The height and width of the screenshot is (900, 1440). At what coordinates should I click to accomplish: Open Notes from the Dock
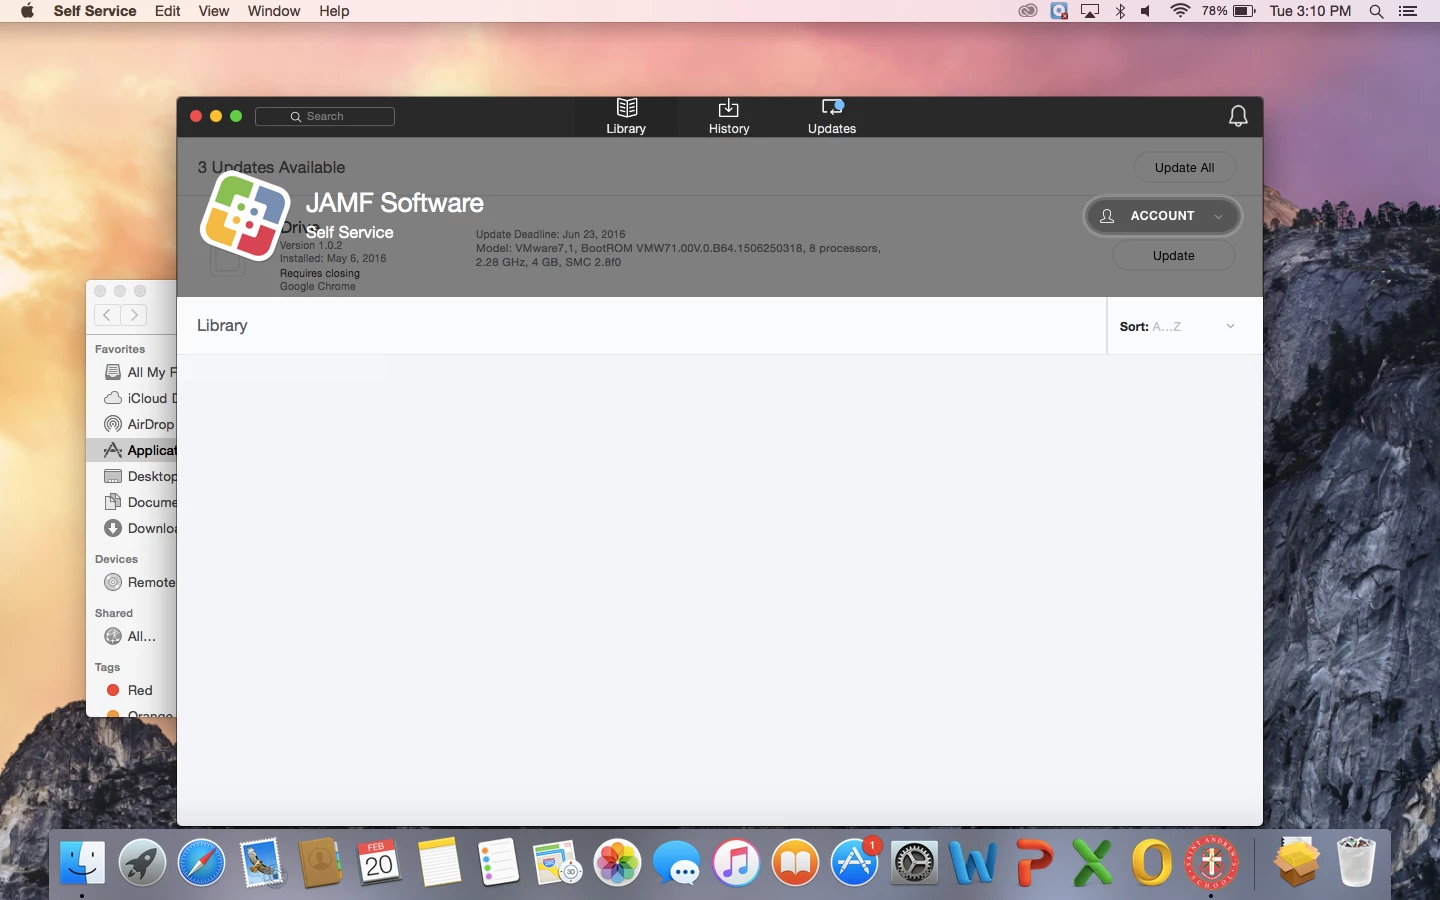(439, 862)
